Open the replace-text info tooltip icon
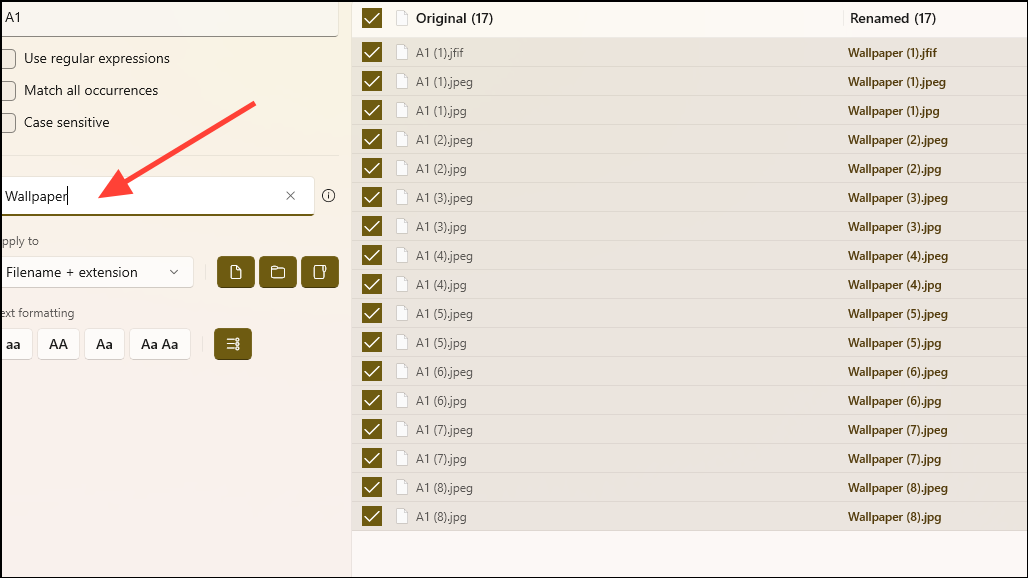This screenshot has height=578, width=1028. [328, 195]
